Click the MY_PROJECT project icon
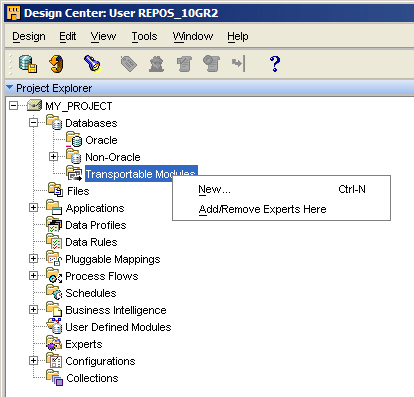 click(x=34, y=106)
